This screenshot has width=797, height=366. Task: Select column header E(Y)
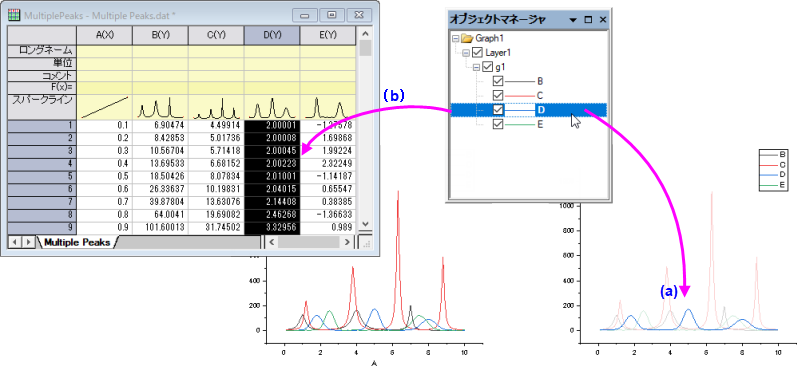328,35
